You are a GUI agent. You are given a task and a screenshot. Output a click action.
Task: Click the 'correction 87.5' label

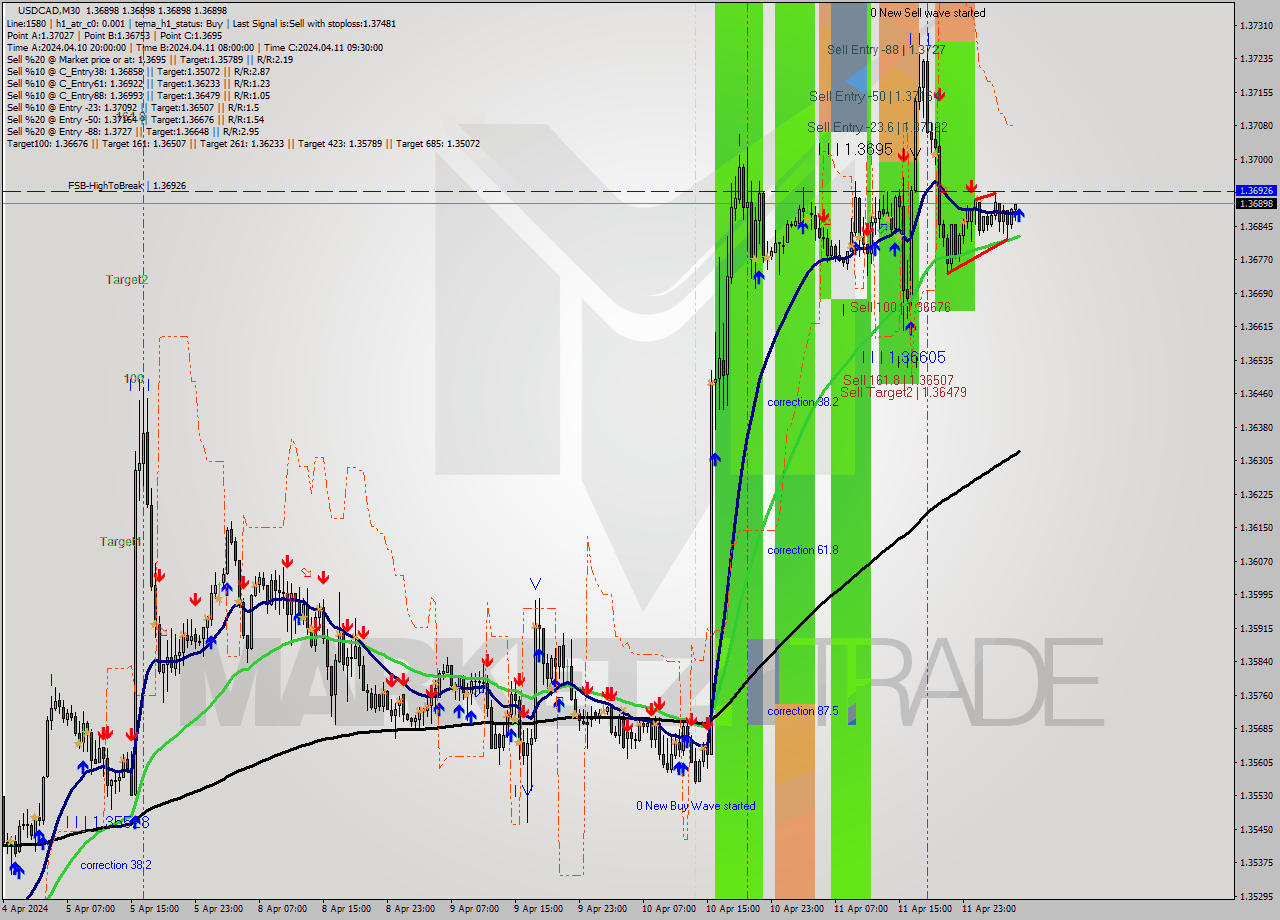tap(802, 711)
